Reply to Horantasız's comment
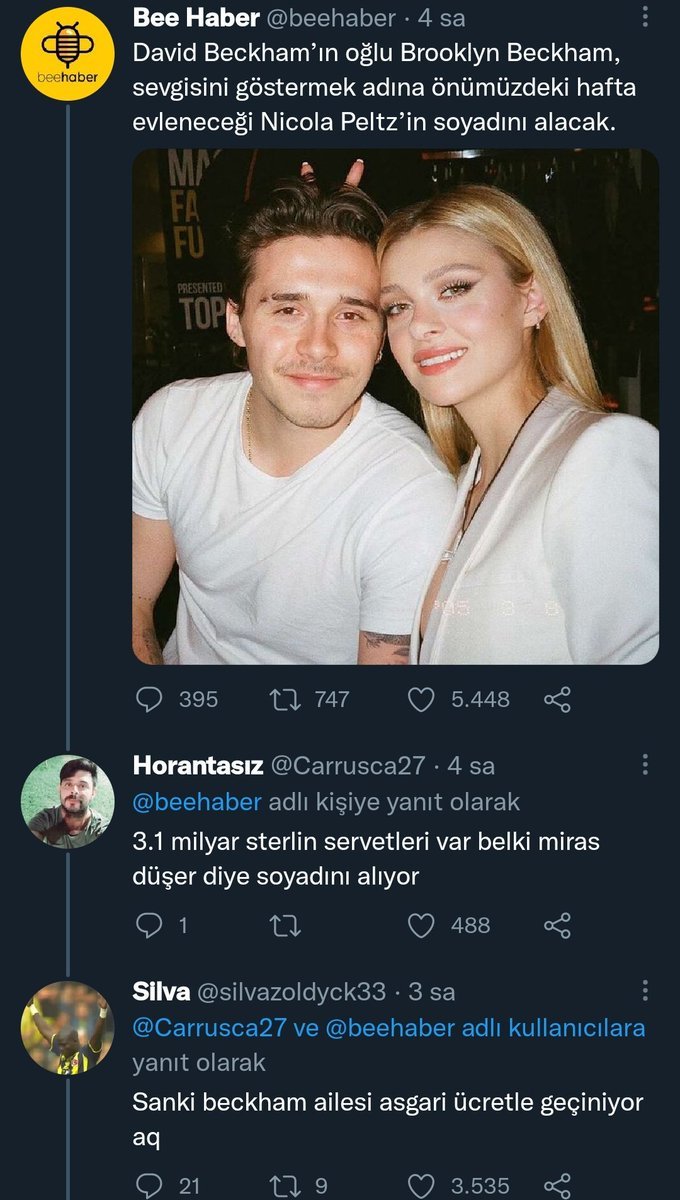This screenshot has width=680, height=1200. [148, 925]
